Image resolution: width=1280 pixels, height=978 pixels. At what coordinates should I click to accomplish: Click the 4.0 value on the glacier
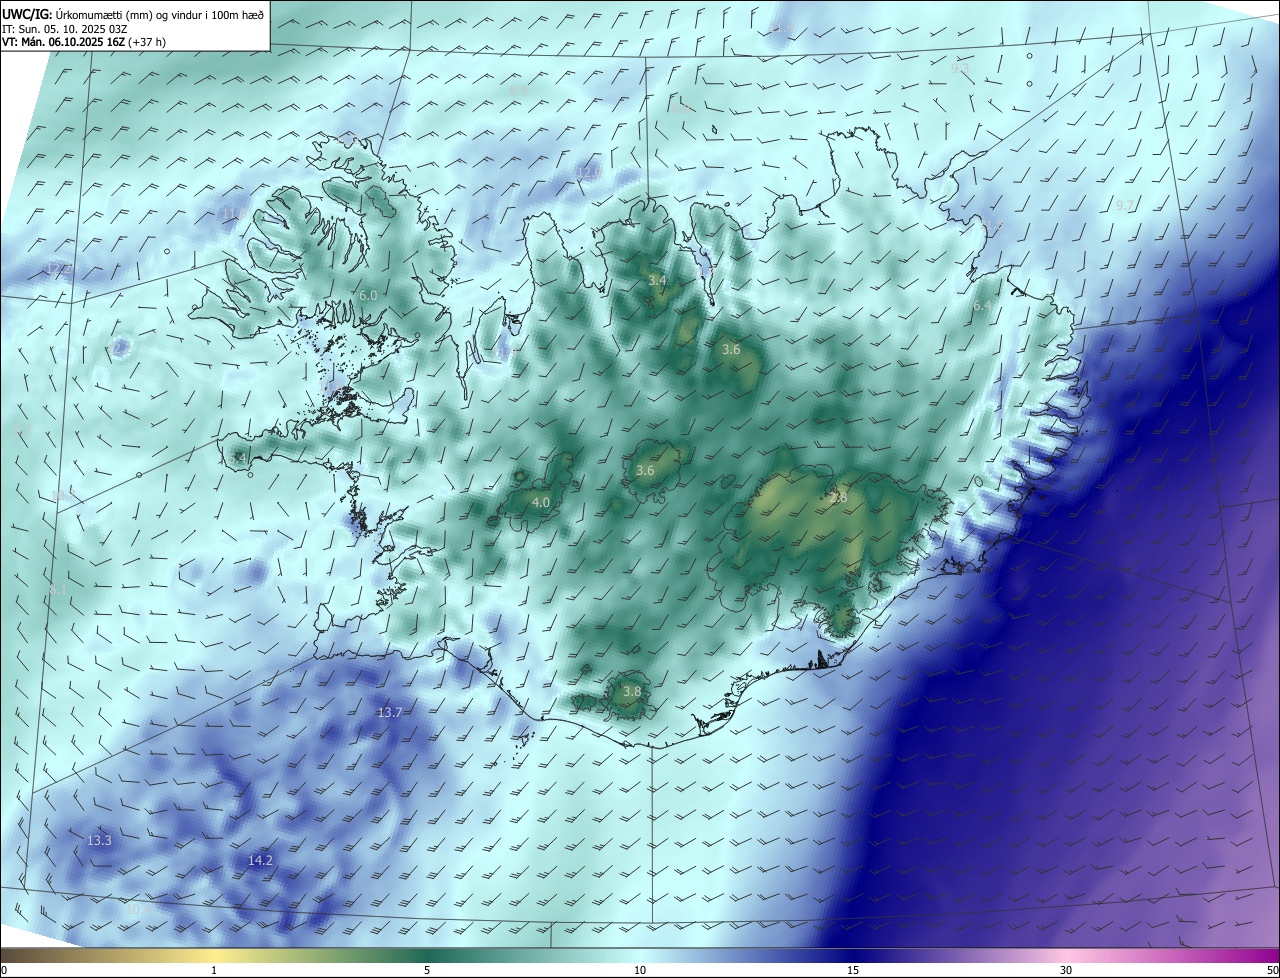coord(541,503)
